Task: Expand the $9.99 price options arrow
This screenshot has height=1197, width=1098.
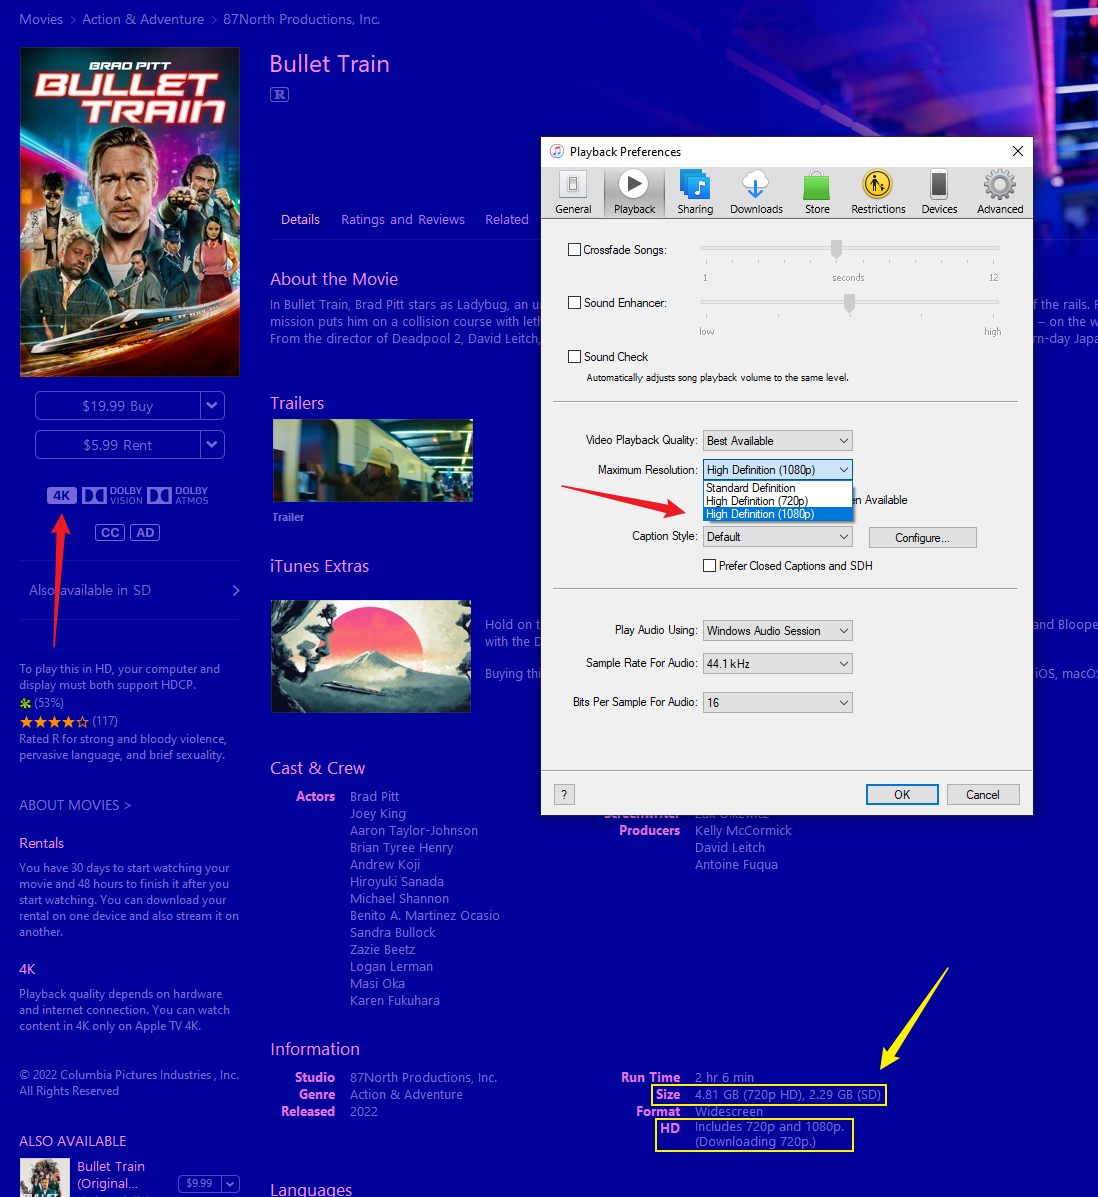Action: coord(231,1183)
